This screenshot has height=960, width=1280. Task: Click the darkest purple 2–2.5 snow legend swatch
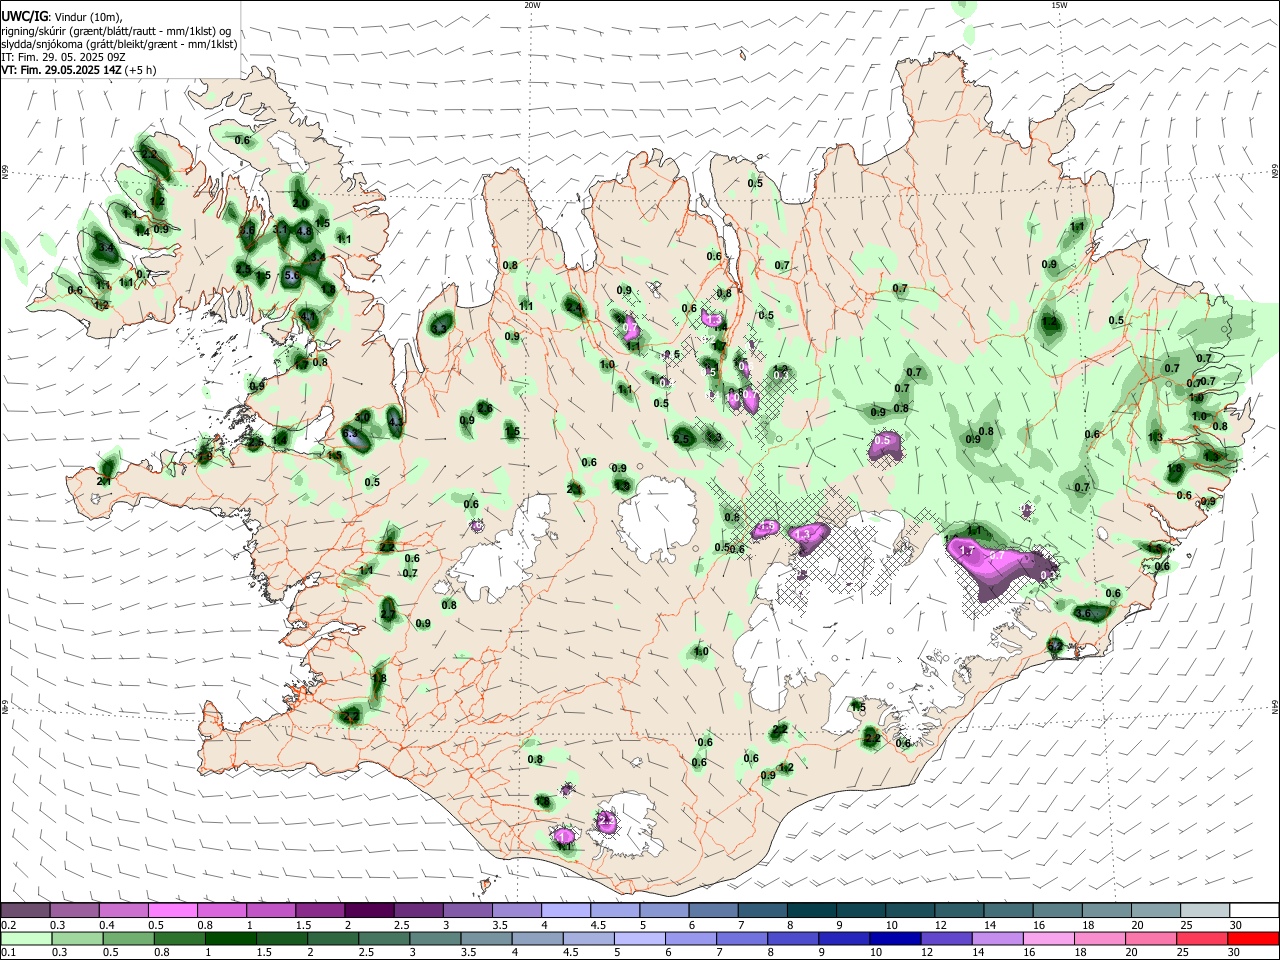(370, 910)
